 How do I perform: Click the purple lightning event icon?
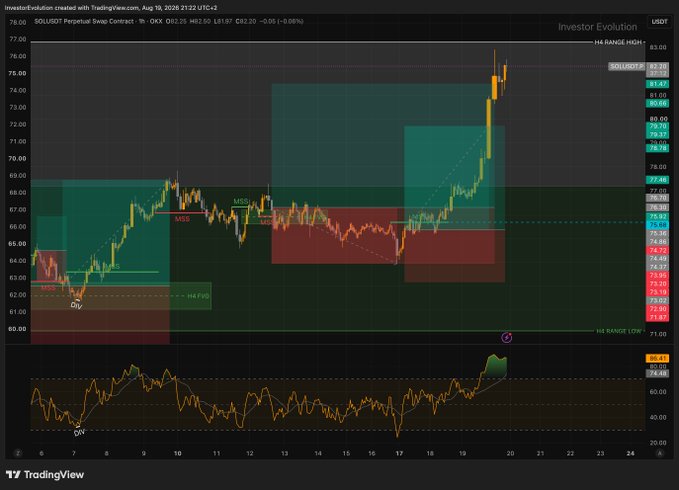point(507,337)
